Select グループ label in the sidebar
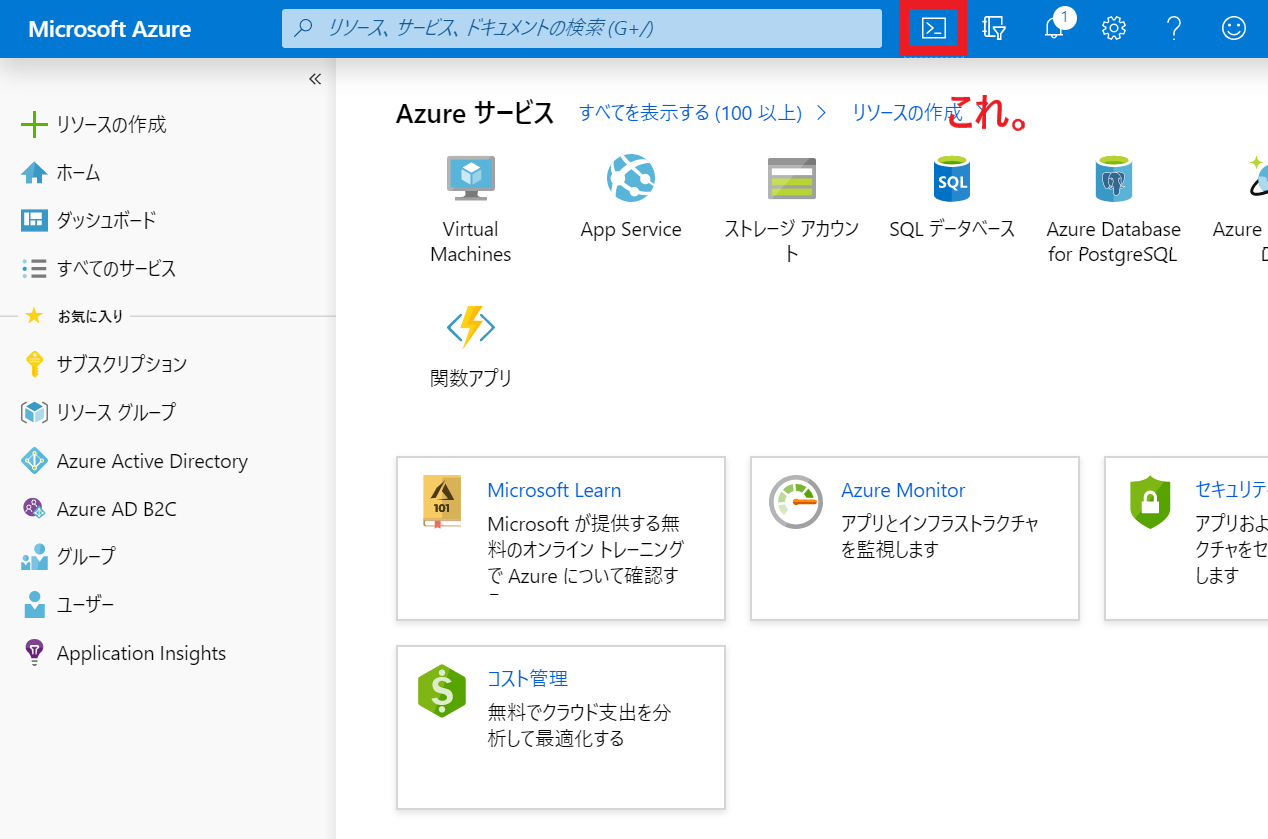The height and width of the screenshot is (839, 1268). (86, 556)
